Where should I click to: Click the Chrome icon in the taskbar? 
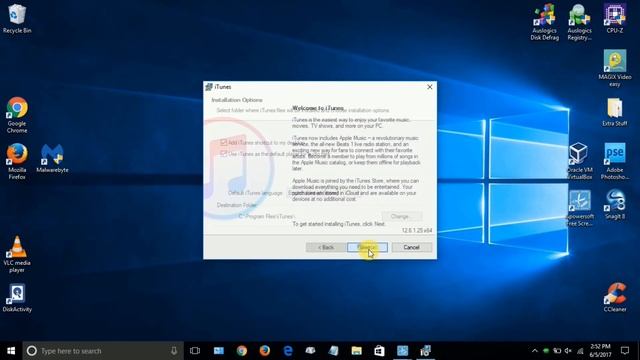coord(242,351)
